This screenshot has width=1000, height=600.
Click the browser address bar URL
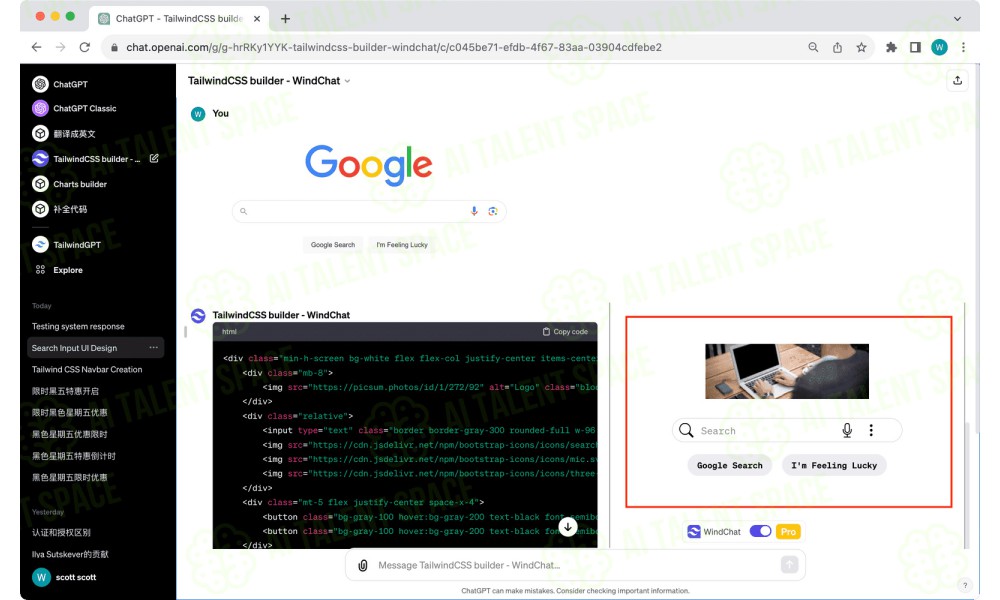[393, 47]
